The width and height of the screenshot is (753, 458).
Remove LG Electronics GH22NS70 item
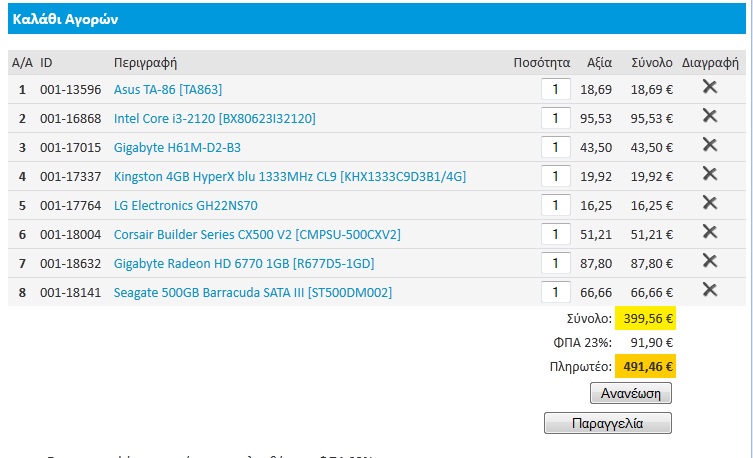pos(710,203)
